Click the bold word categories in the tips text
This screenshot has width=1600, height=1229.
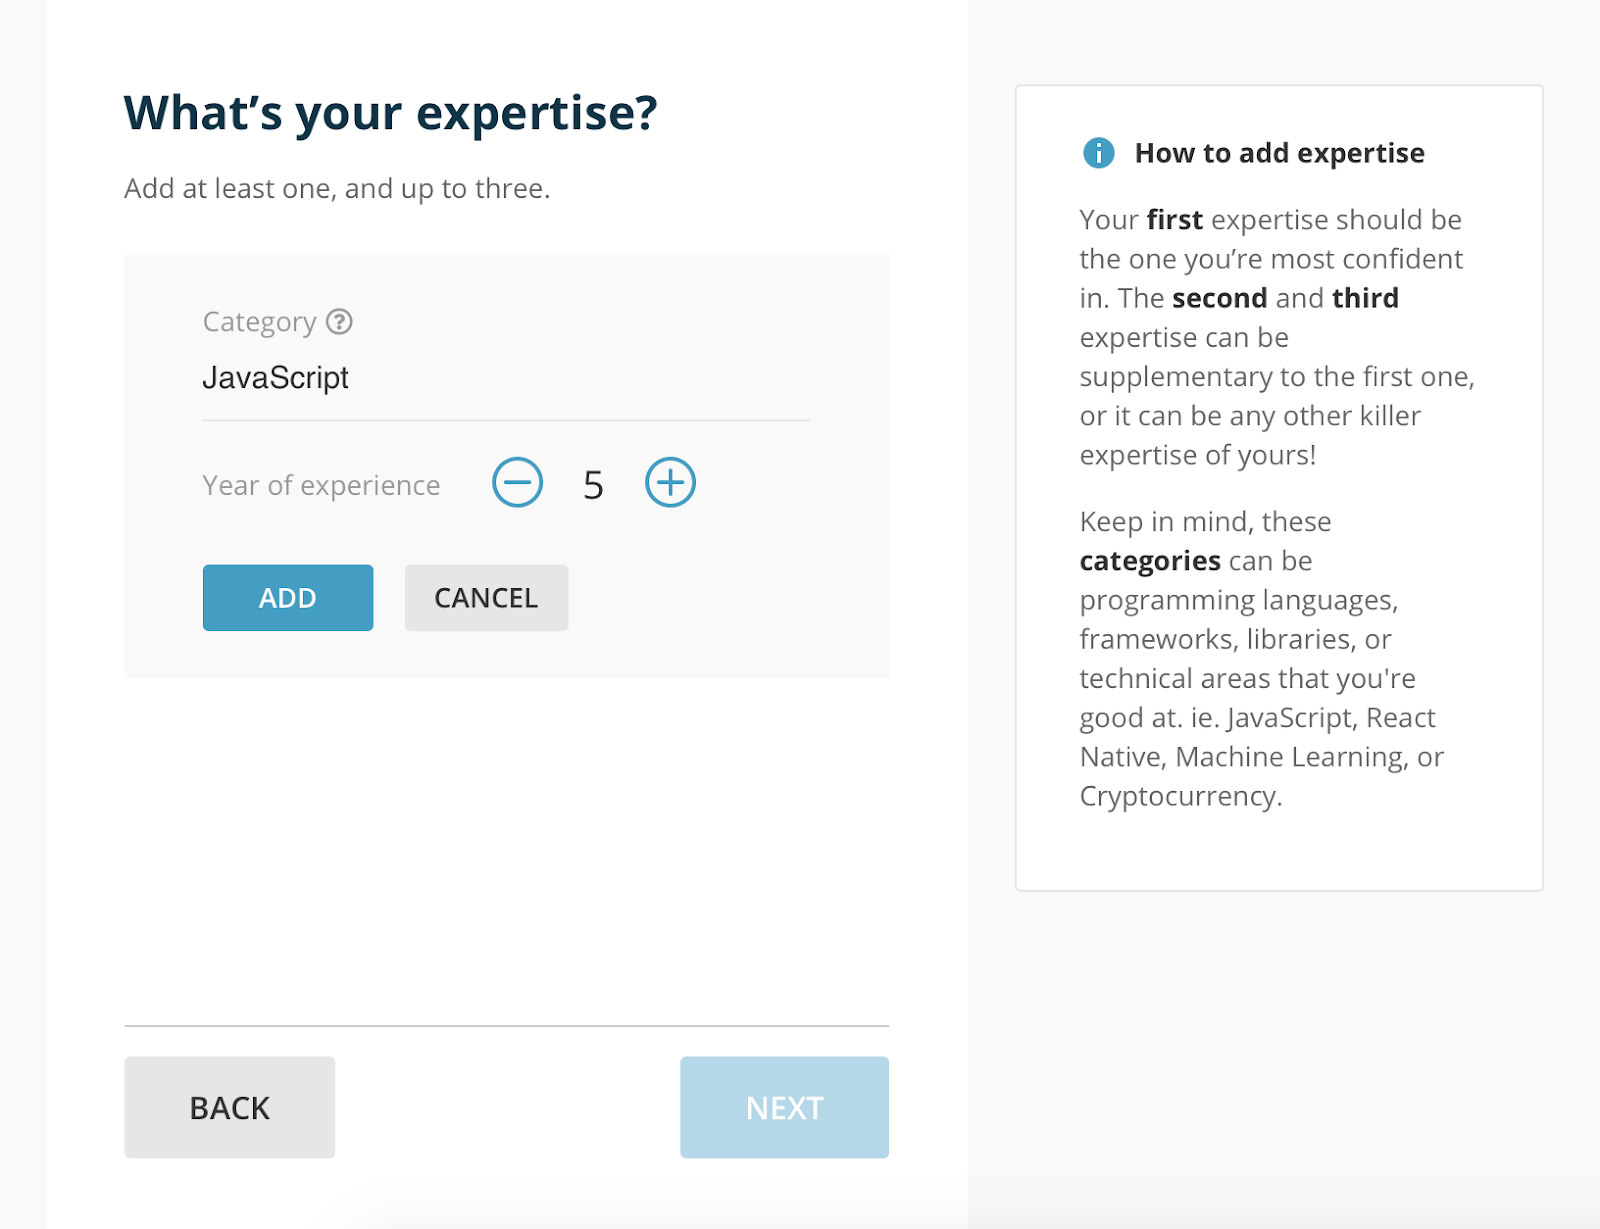[1149, 561]
